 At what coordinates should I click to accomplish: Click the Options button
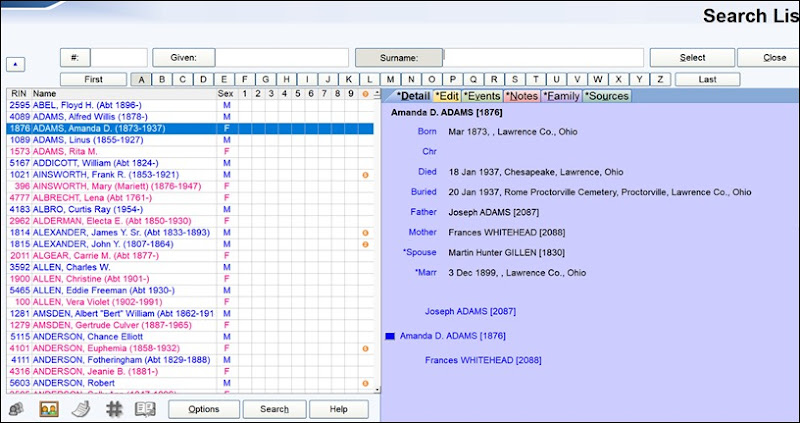click(204, 409)
